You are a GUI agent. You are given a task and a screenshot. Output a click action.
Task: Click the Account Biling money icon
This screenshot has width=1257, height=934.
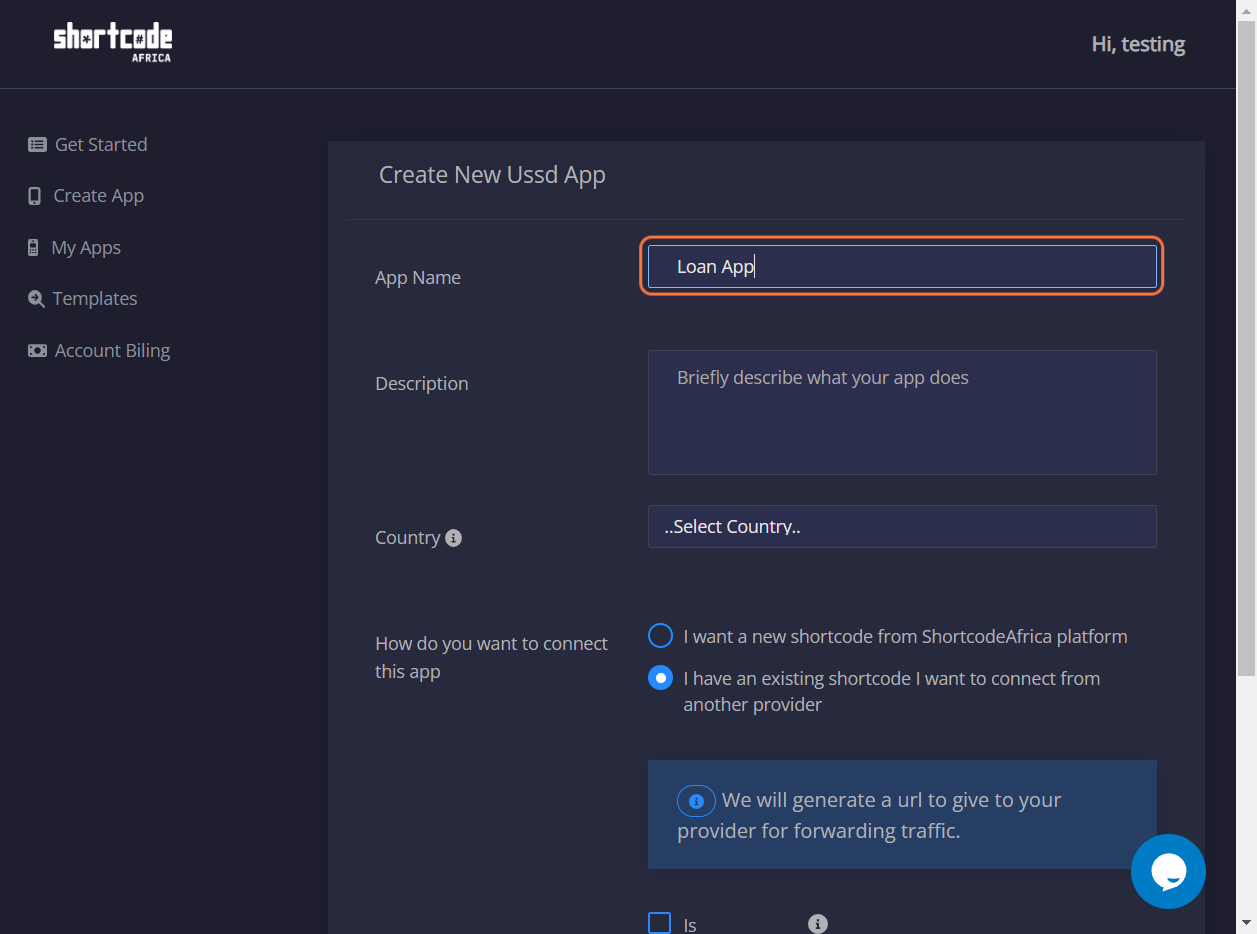click(37, 351)
